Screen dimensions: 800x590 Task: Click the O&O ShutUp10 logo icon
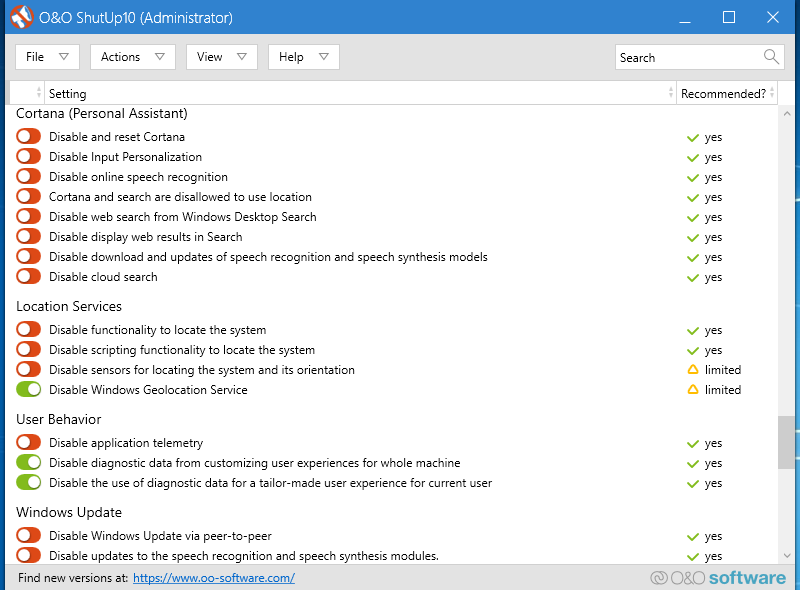[x=21, y=17]
